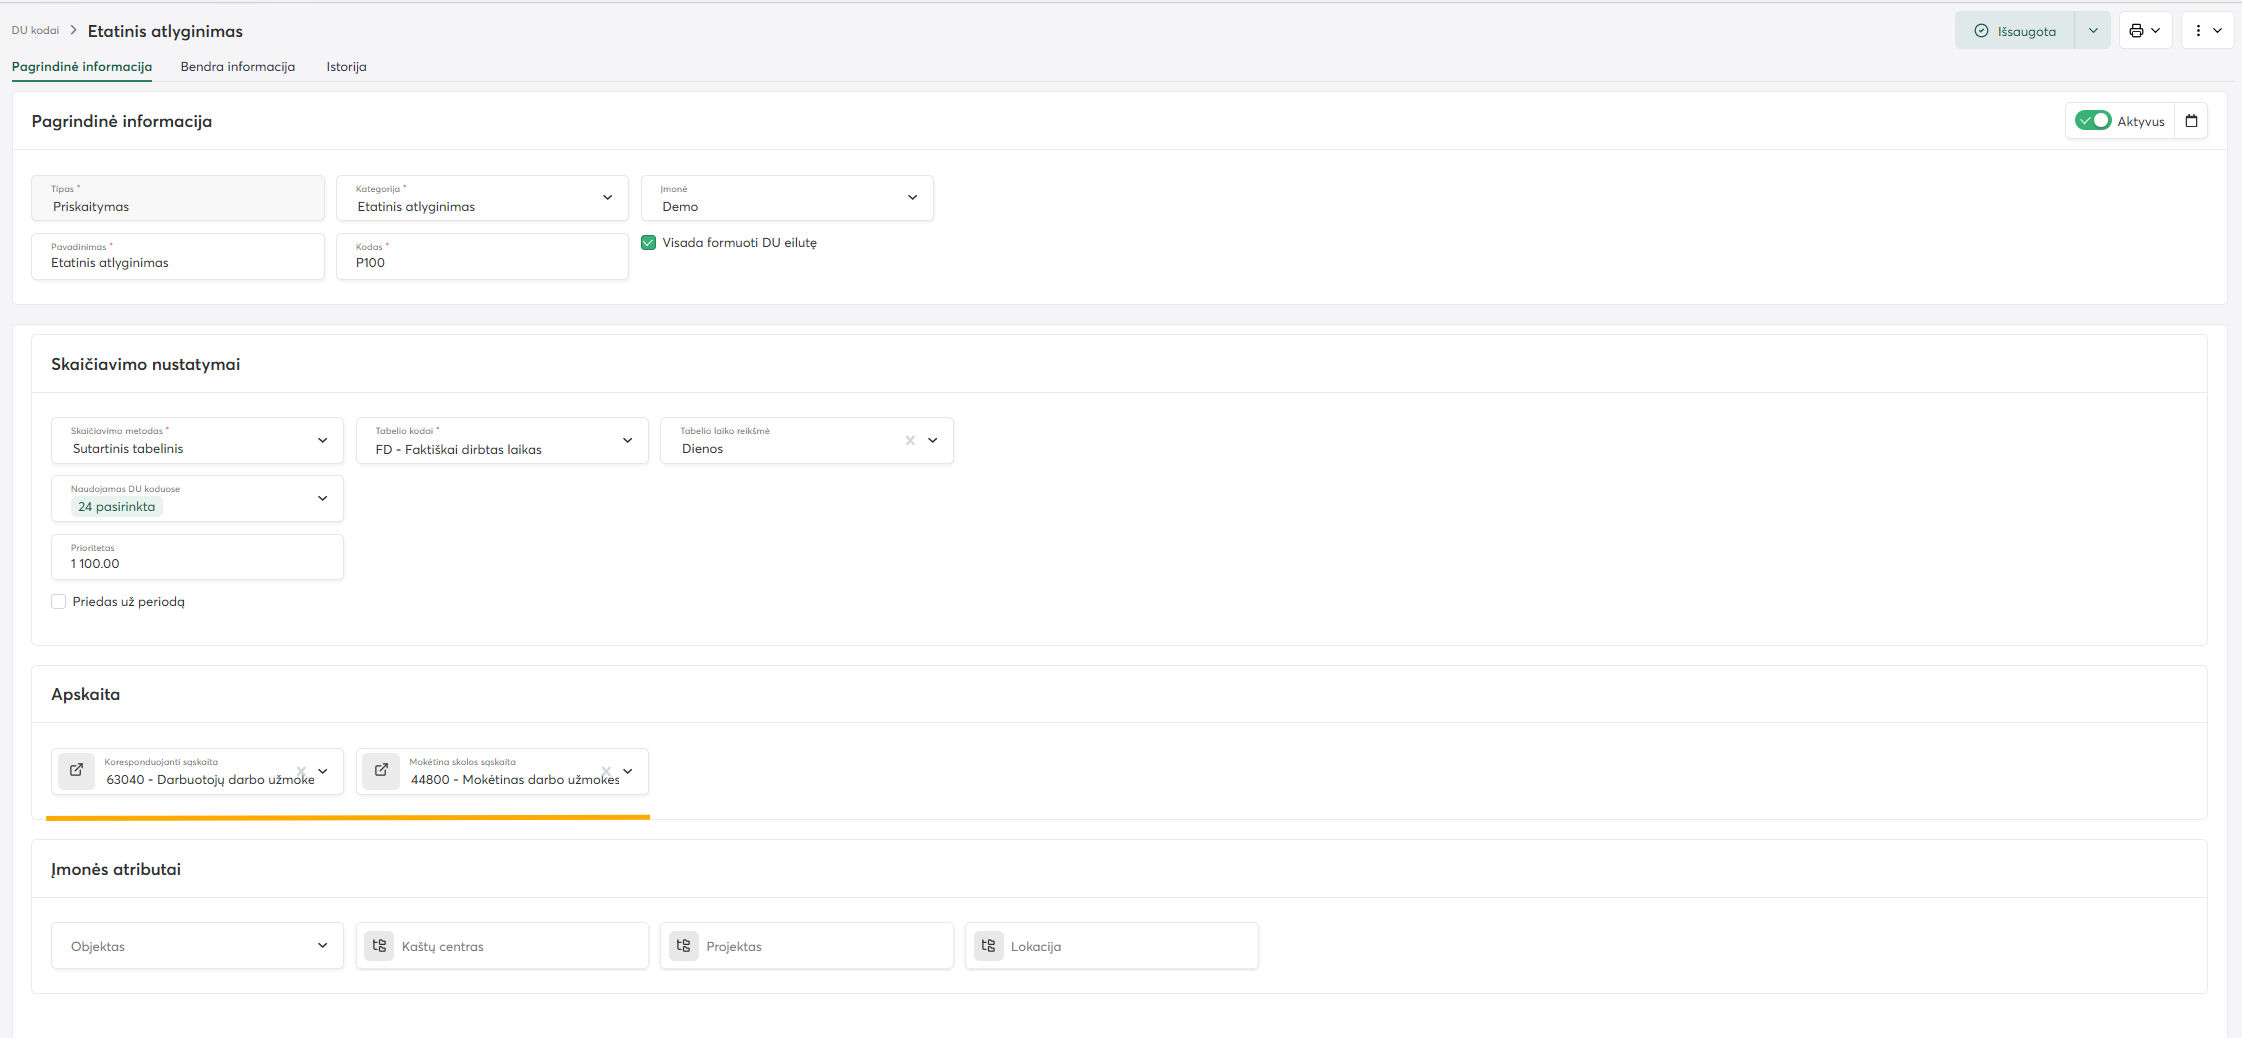Screen dimensions: 2242x1038
Task: Click the Projektas tree icon
Action: click(x=684, y=946)
